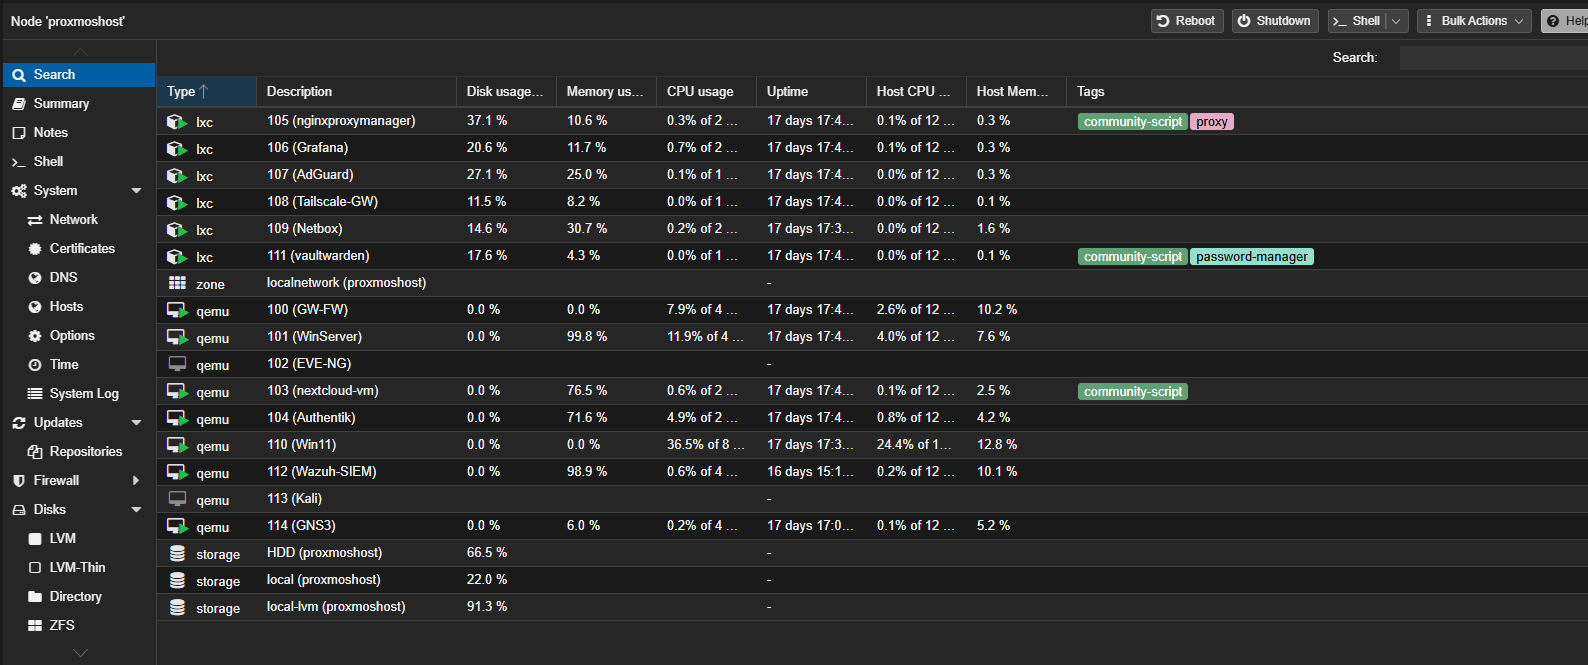Select Search in the sidebar

[x=79, y=74]
